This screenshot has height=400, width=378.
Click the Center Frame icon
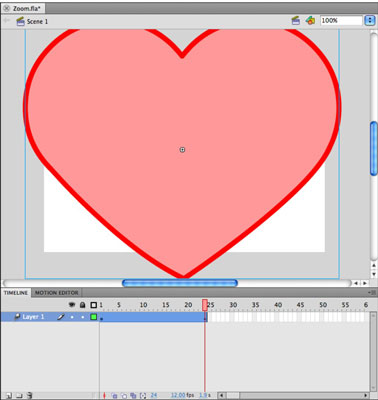(104, 395)
